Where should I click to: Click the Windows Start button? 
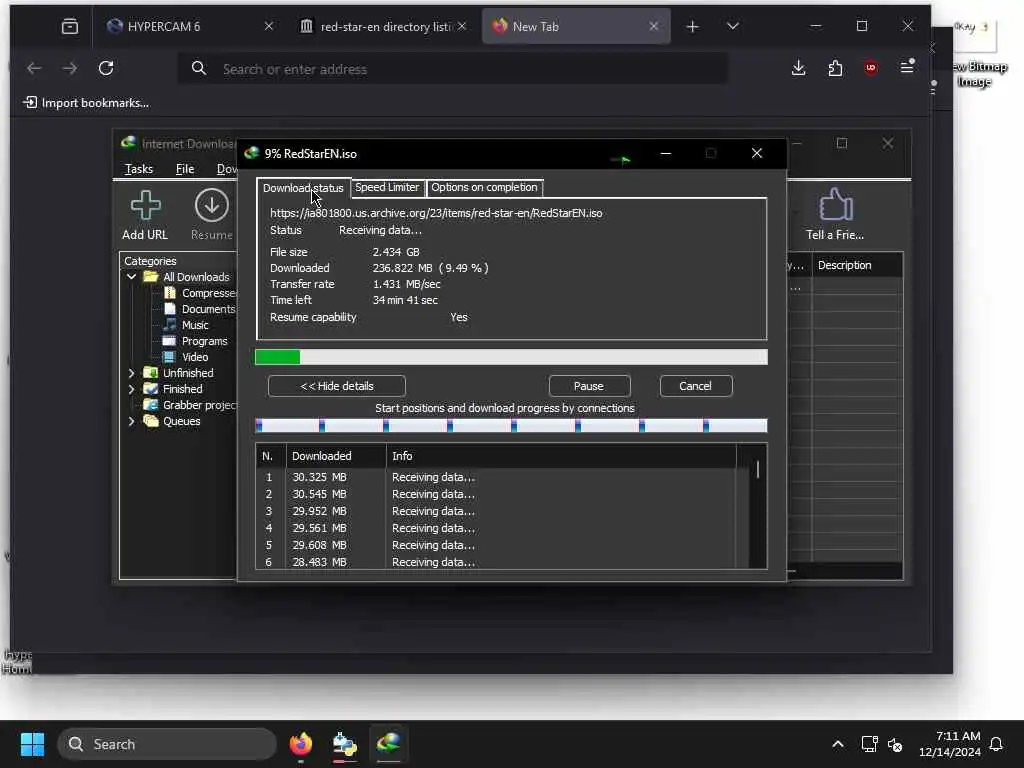tap(32, 744)
